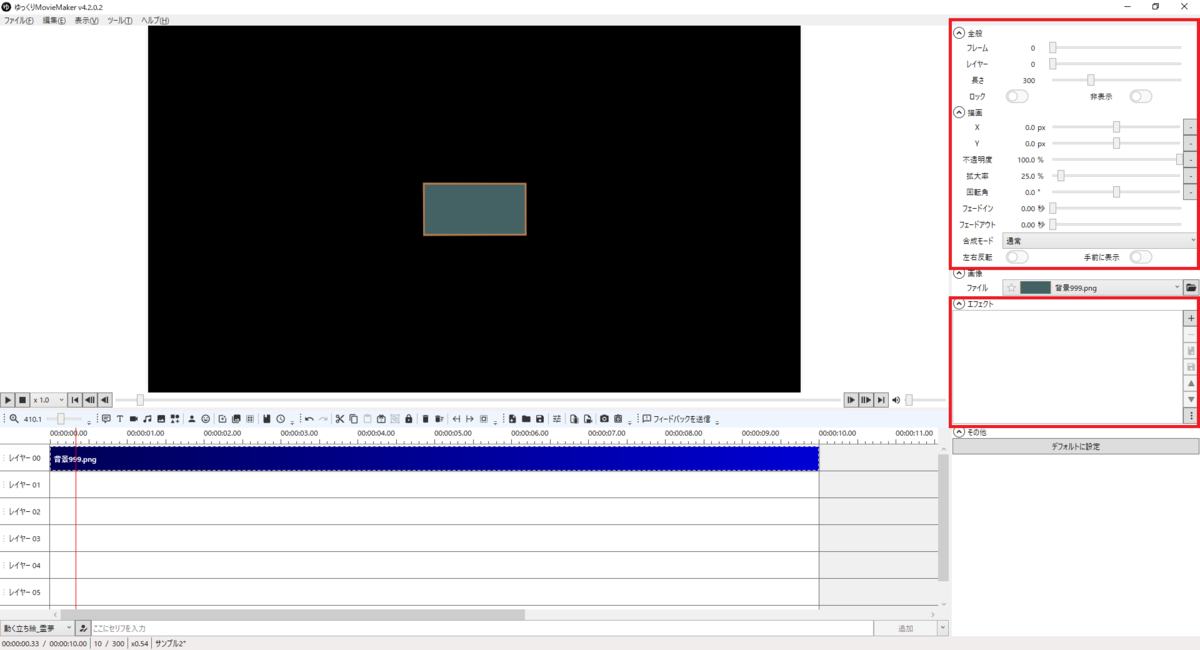Viewport: 1200px width, 650px height.
Task: Redo the last undone action
Action: tap(323, 419)
